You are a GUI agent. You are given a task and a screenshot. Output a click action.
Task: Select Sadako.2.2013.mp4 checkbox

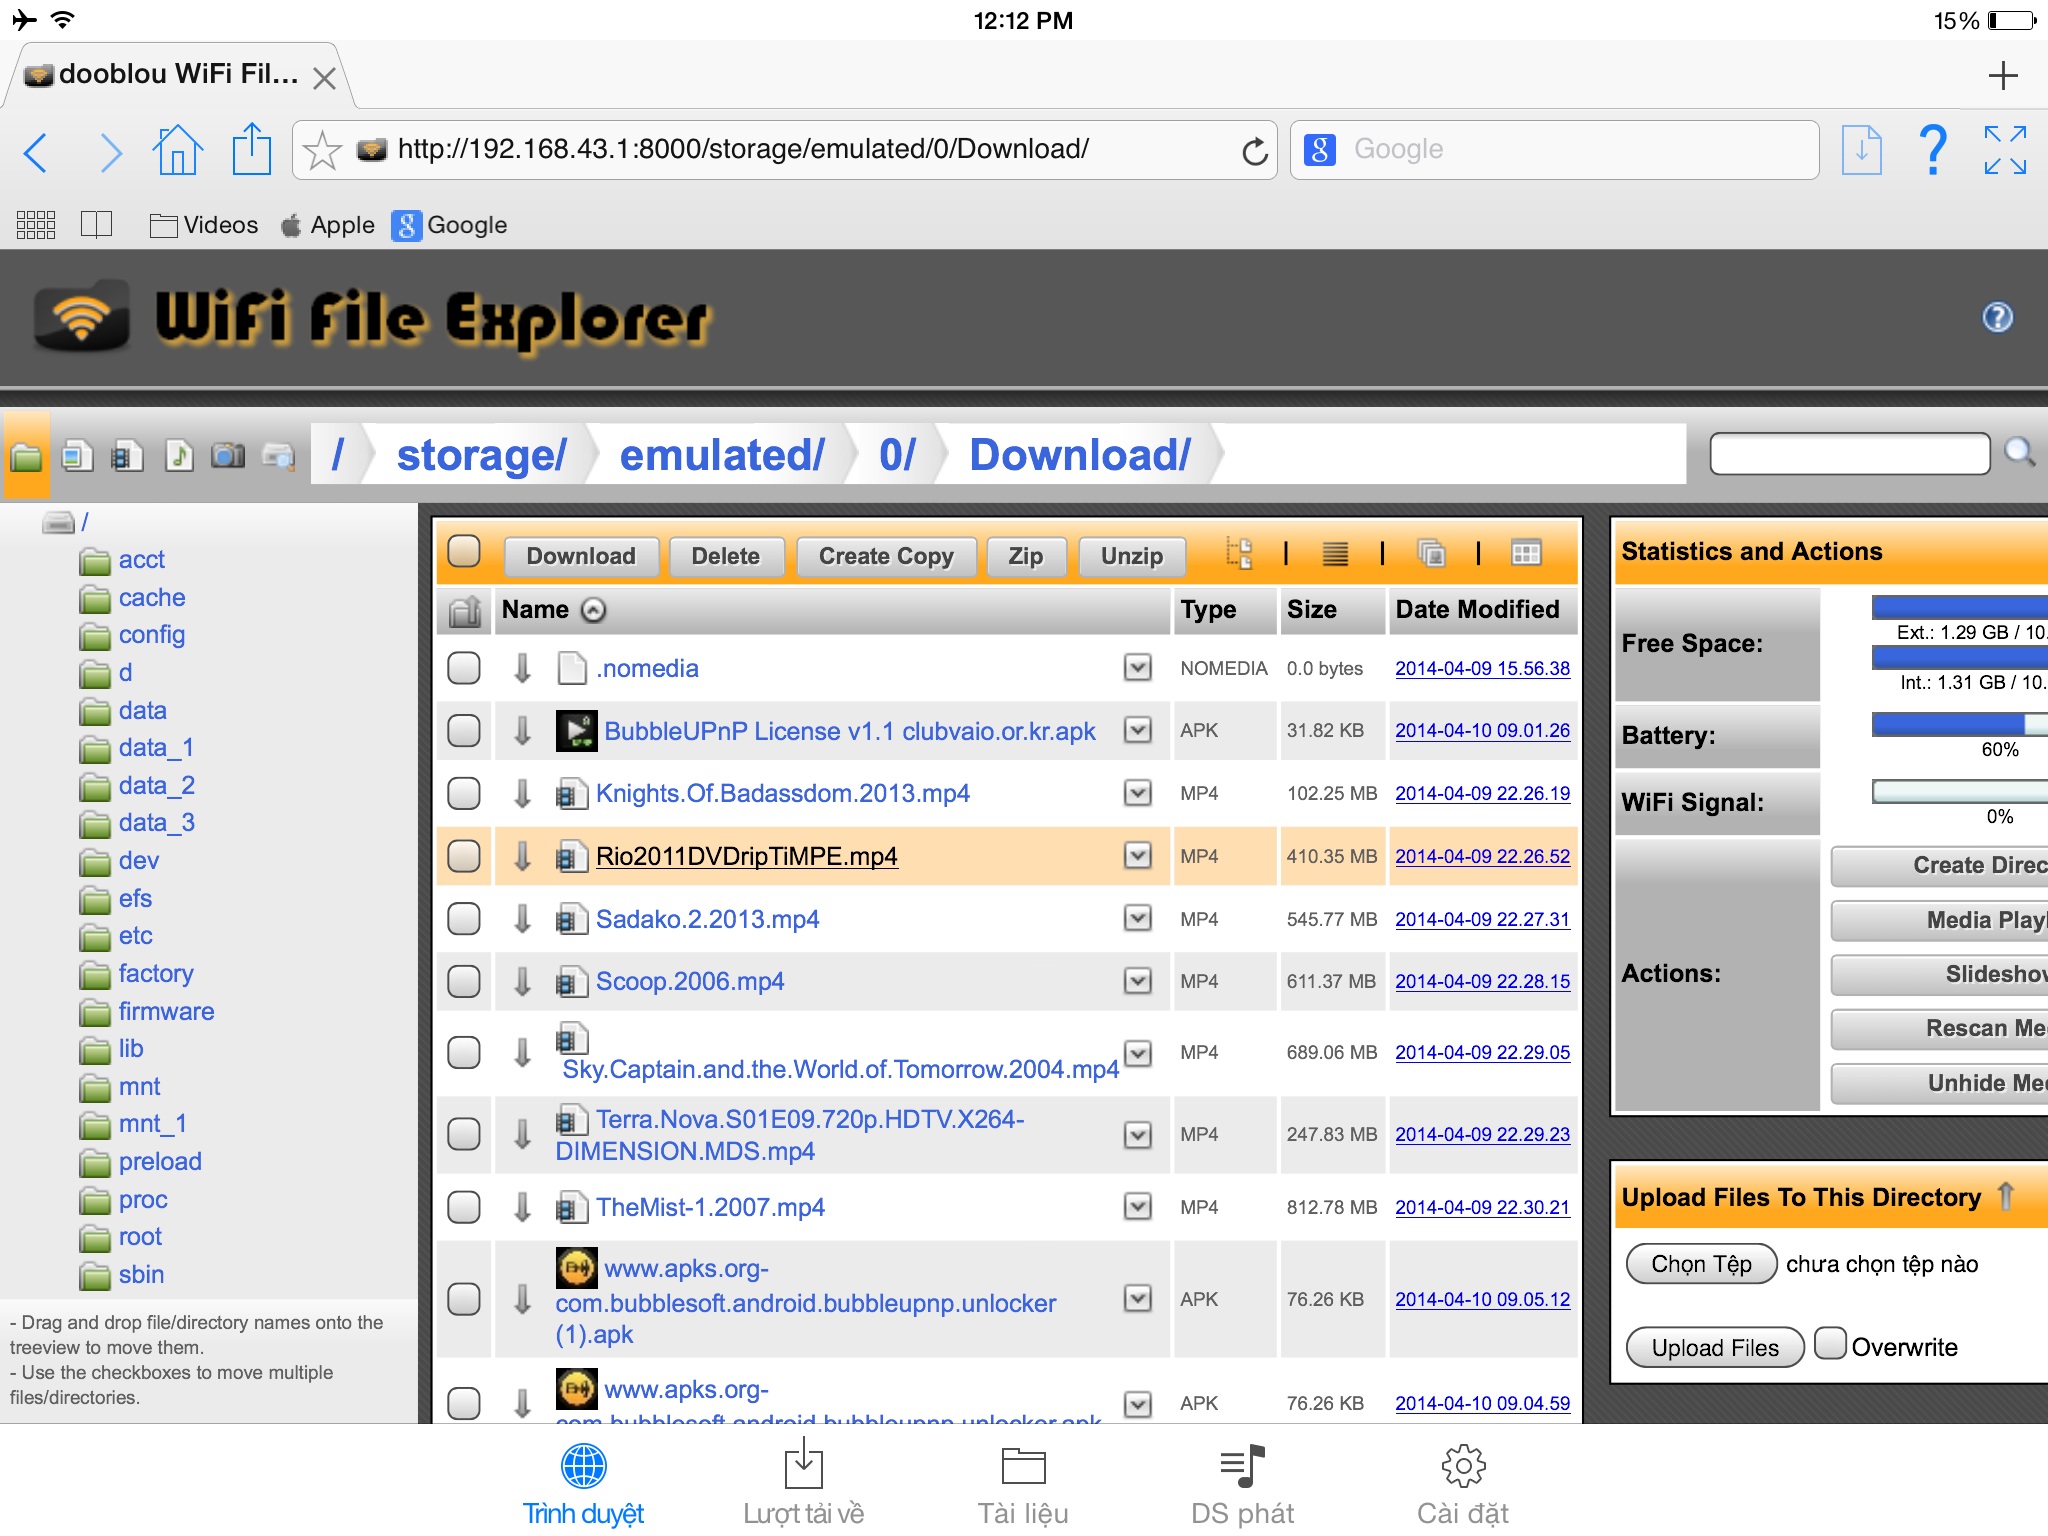[x=464, y=918]
